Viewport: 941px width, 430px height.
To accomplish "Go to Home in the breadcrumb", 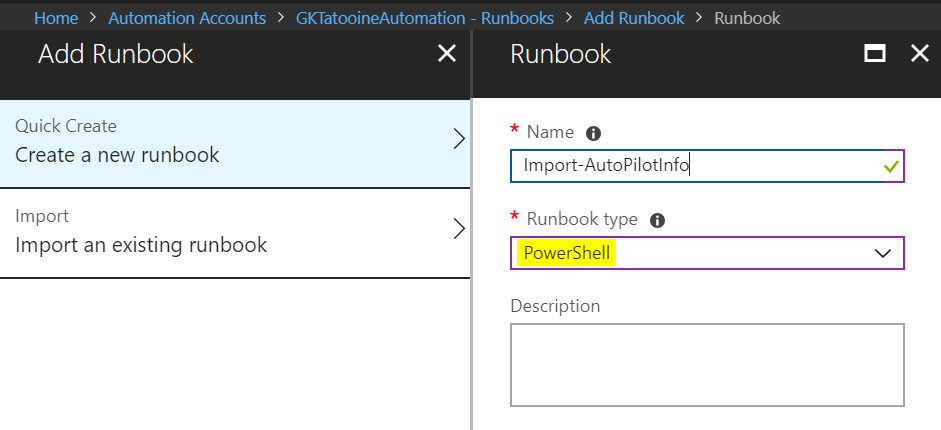I will [x=56, y=18].
